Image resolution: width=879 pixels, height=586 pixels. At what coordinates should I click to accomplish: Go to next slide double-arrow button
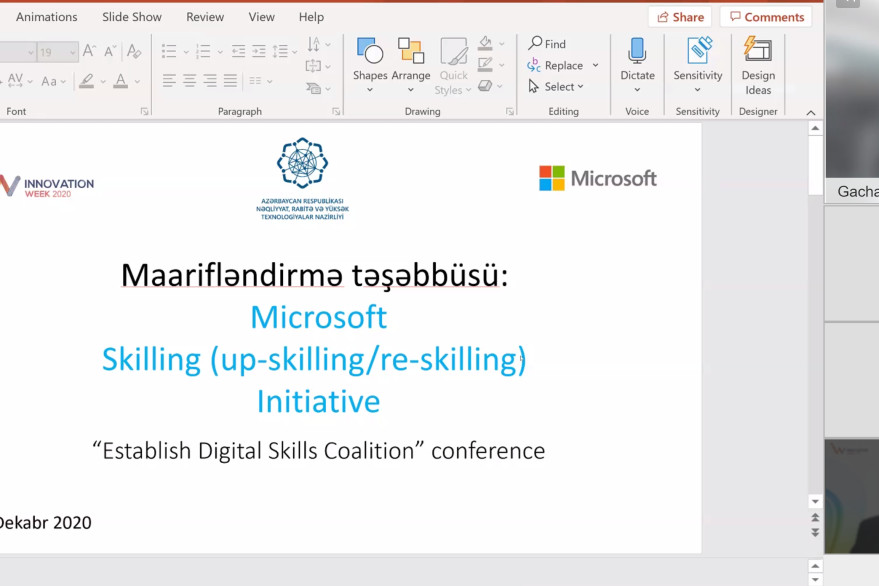pos(815,532)
